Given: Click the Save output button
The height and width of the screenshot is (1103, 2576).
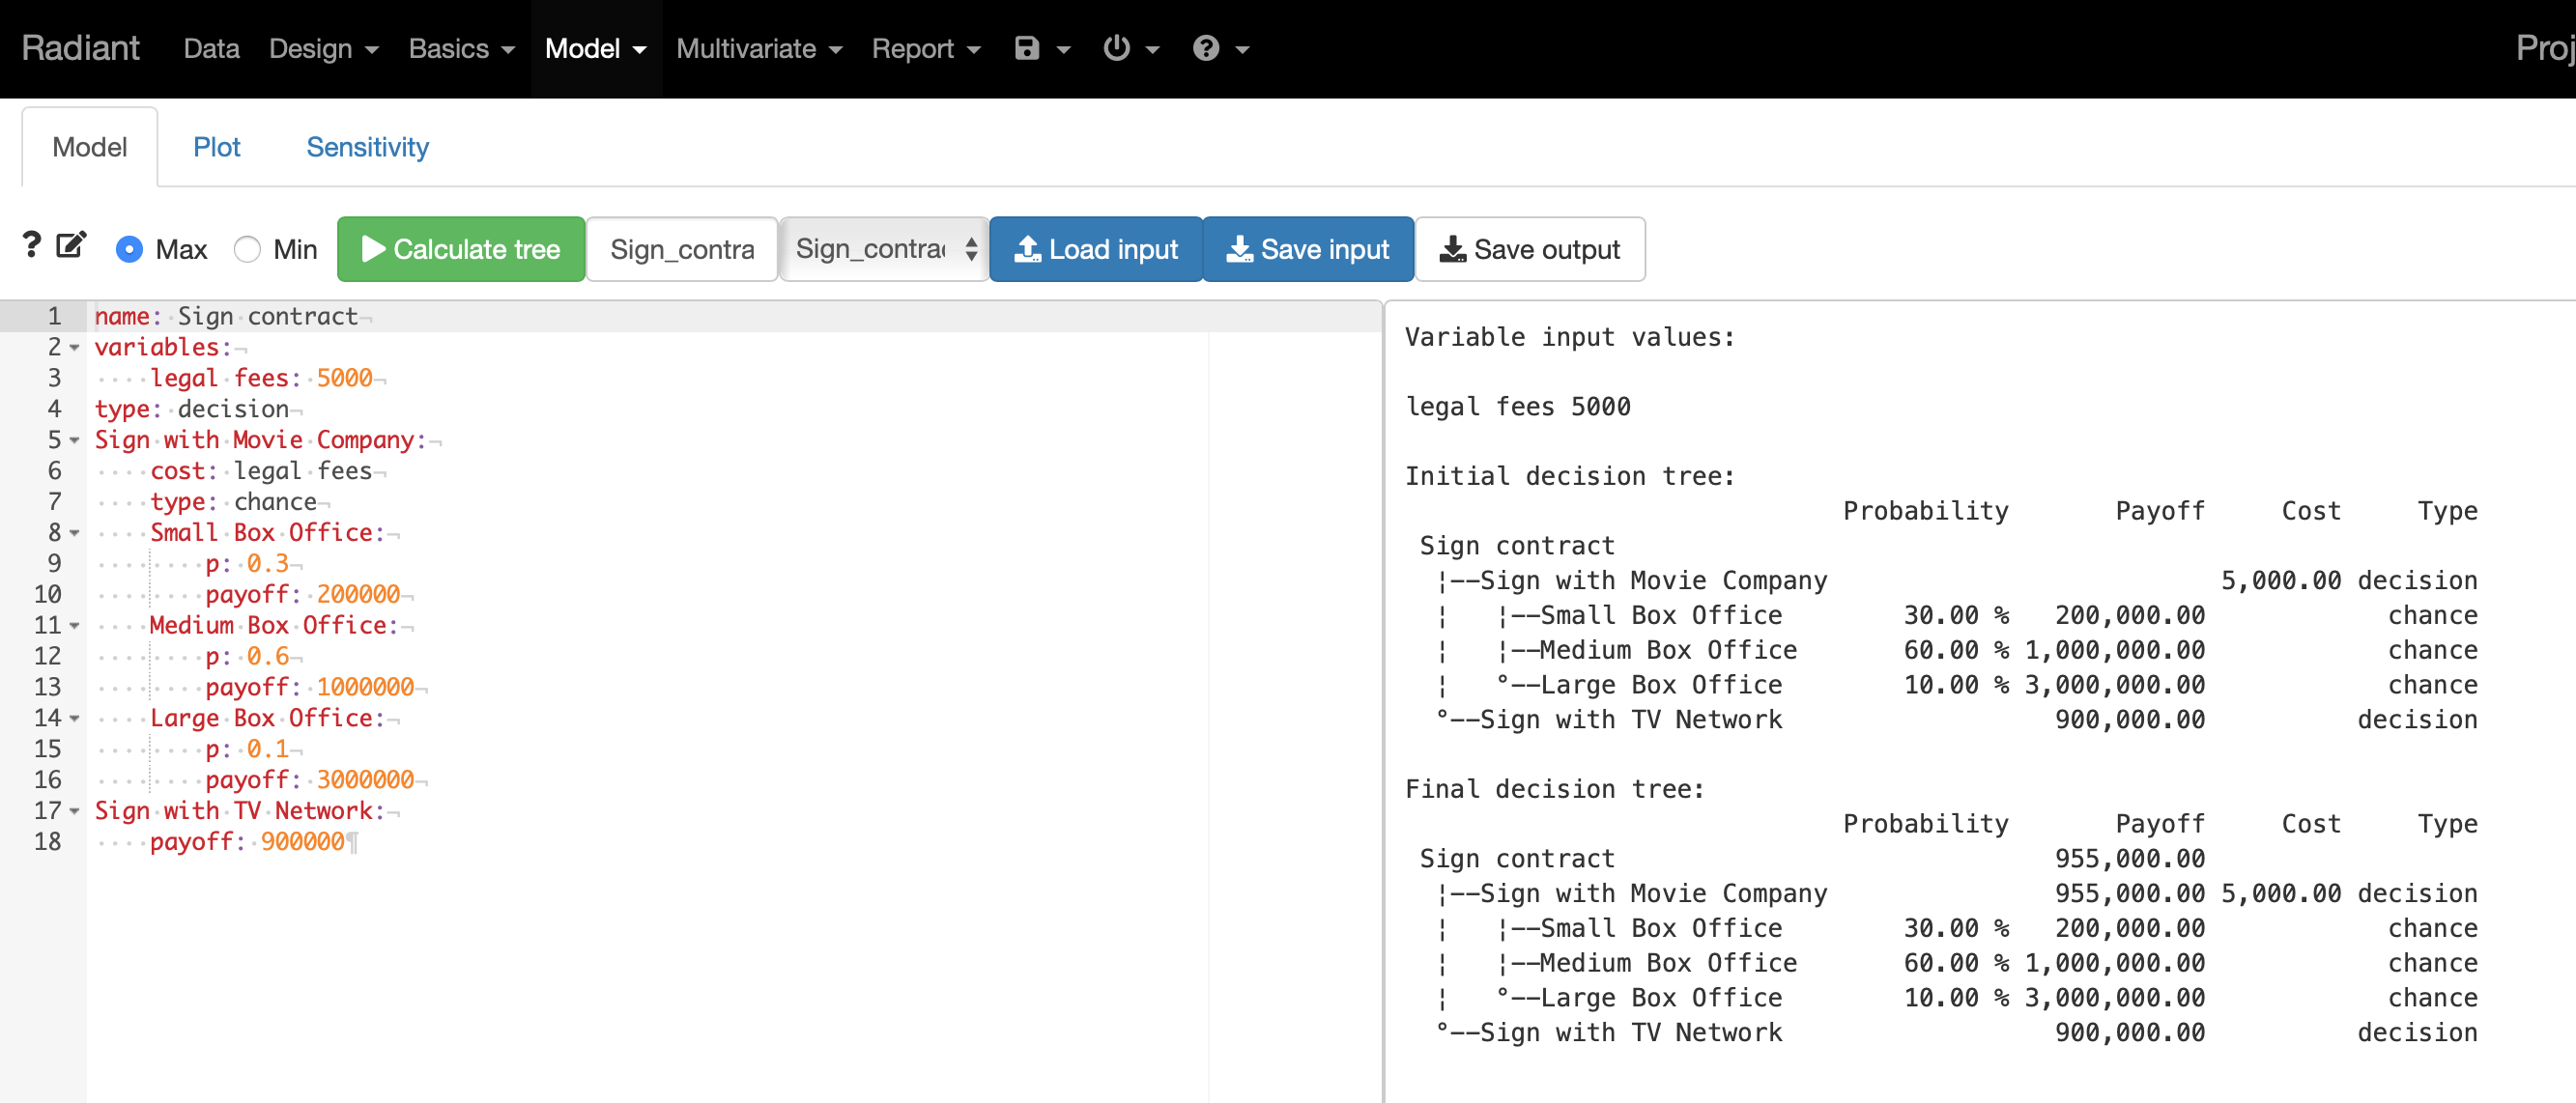Looking at the screenshot, I should pos(1530,249).
